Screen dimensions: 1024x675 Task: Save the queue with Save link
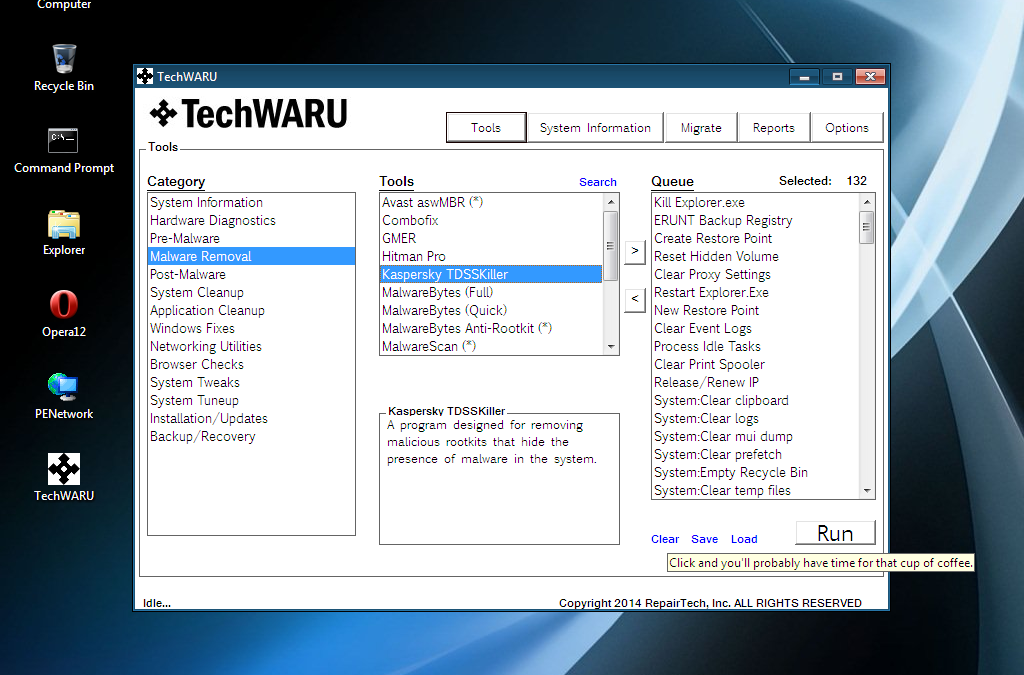click(x=705, y=539)
